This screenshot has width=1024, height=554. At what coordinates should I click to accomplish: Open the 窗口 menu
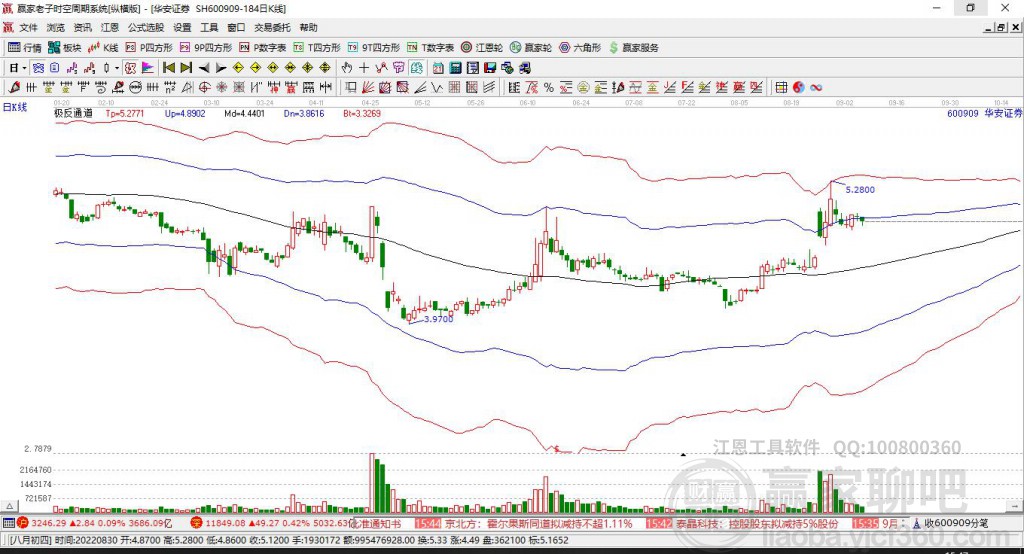click(236, 27)
